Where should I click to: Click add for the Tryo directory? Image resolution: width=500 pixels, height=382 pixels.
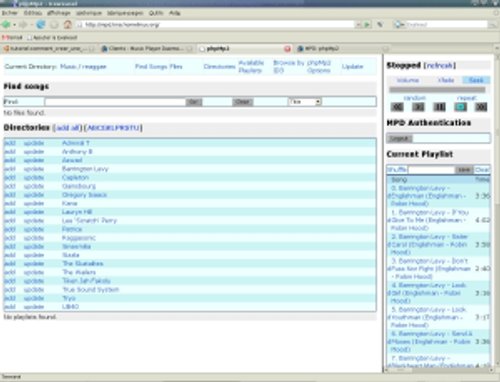tap(10, 298)
